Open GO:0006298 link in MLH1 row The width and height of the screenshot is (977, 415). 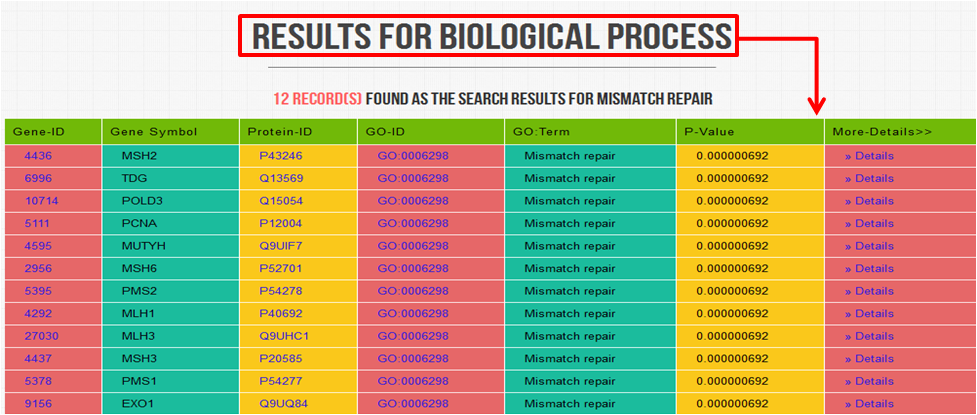coord(412,313)
